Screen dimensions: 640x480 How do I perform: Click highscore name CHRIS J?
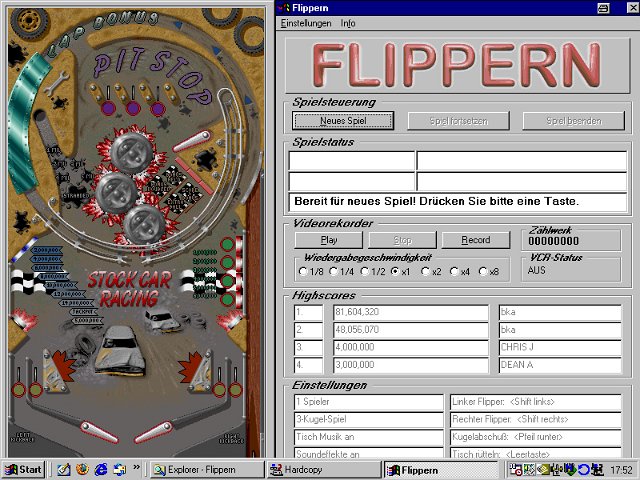pos(560,347)
